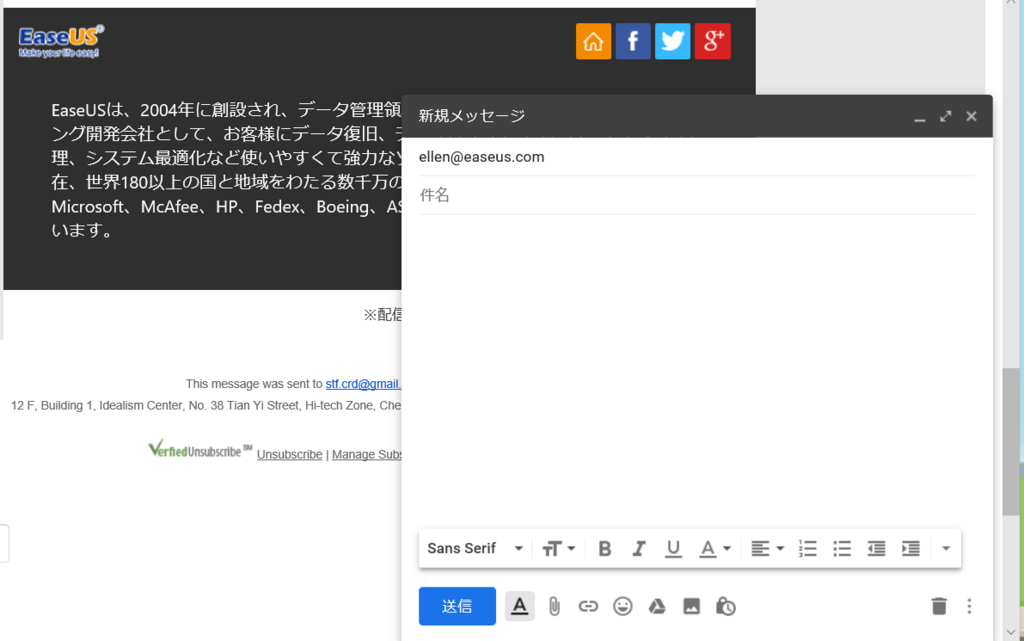The width and height of the screenshot is (1024, 641).
Task: Click the Unsubscribe link
Action: 289,454
